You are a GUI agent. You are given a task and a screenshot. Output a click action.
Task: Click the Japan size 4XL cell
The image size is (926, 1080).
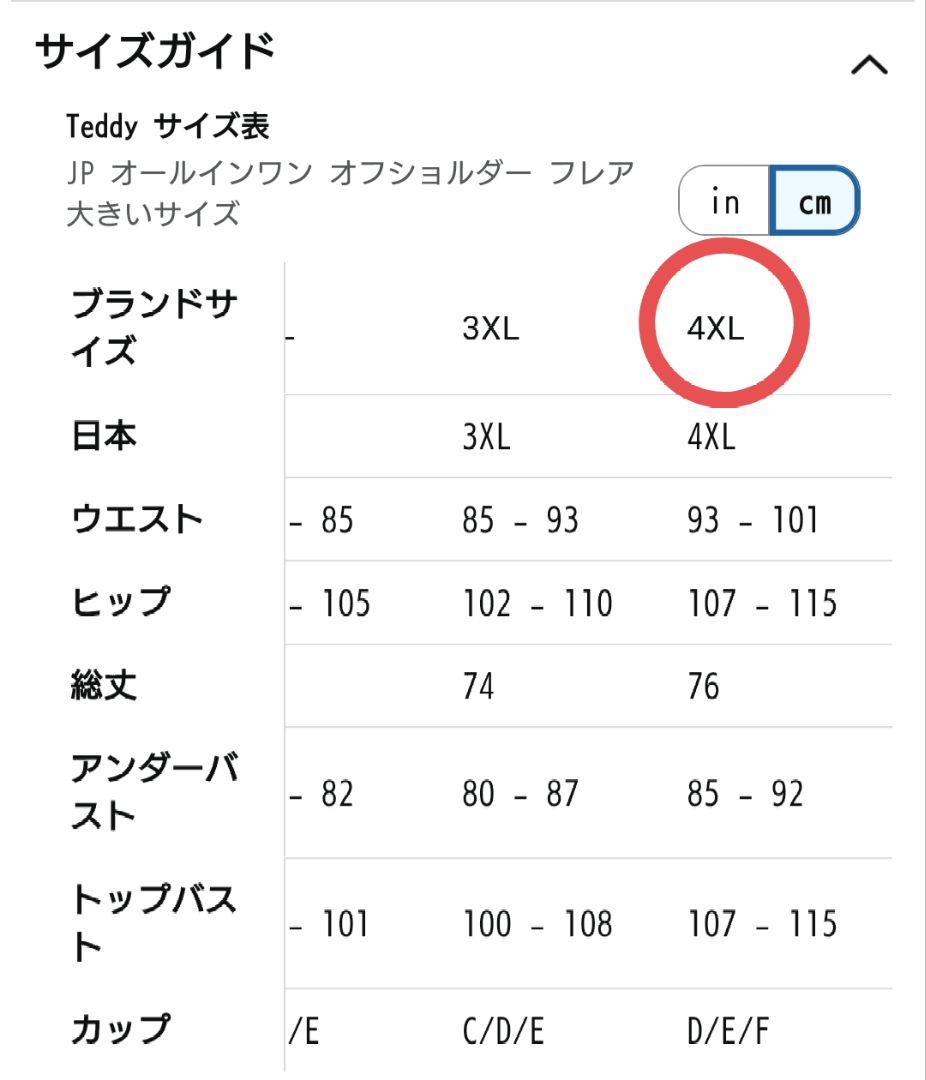tap(712, 437)
